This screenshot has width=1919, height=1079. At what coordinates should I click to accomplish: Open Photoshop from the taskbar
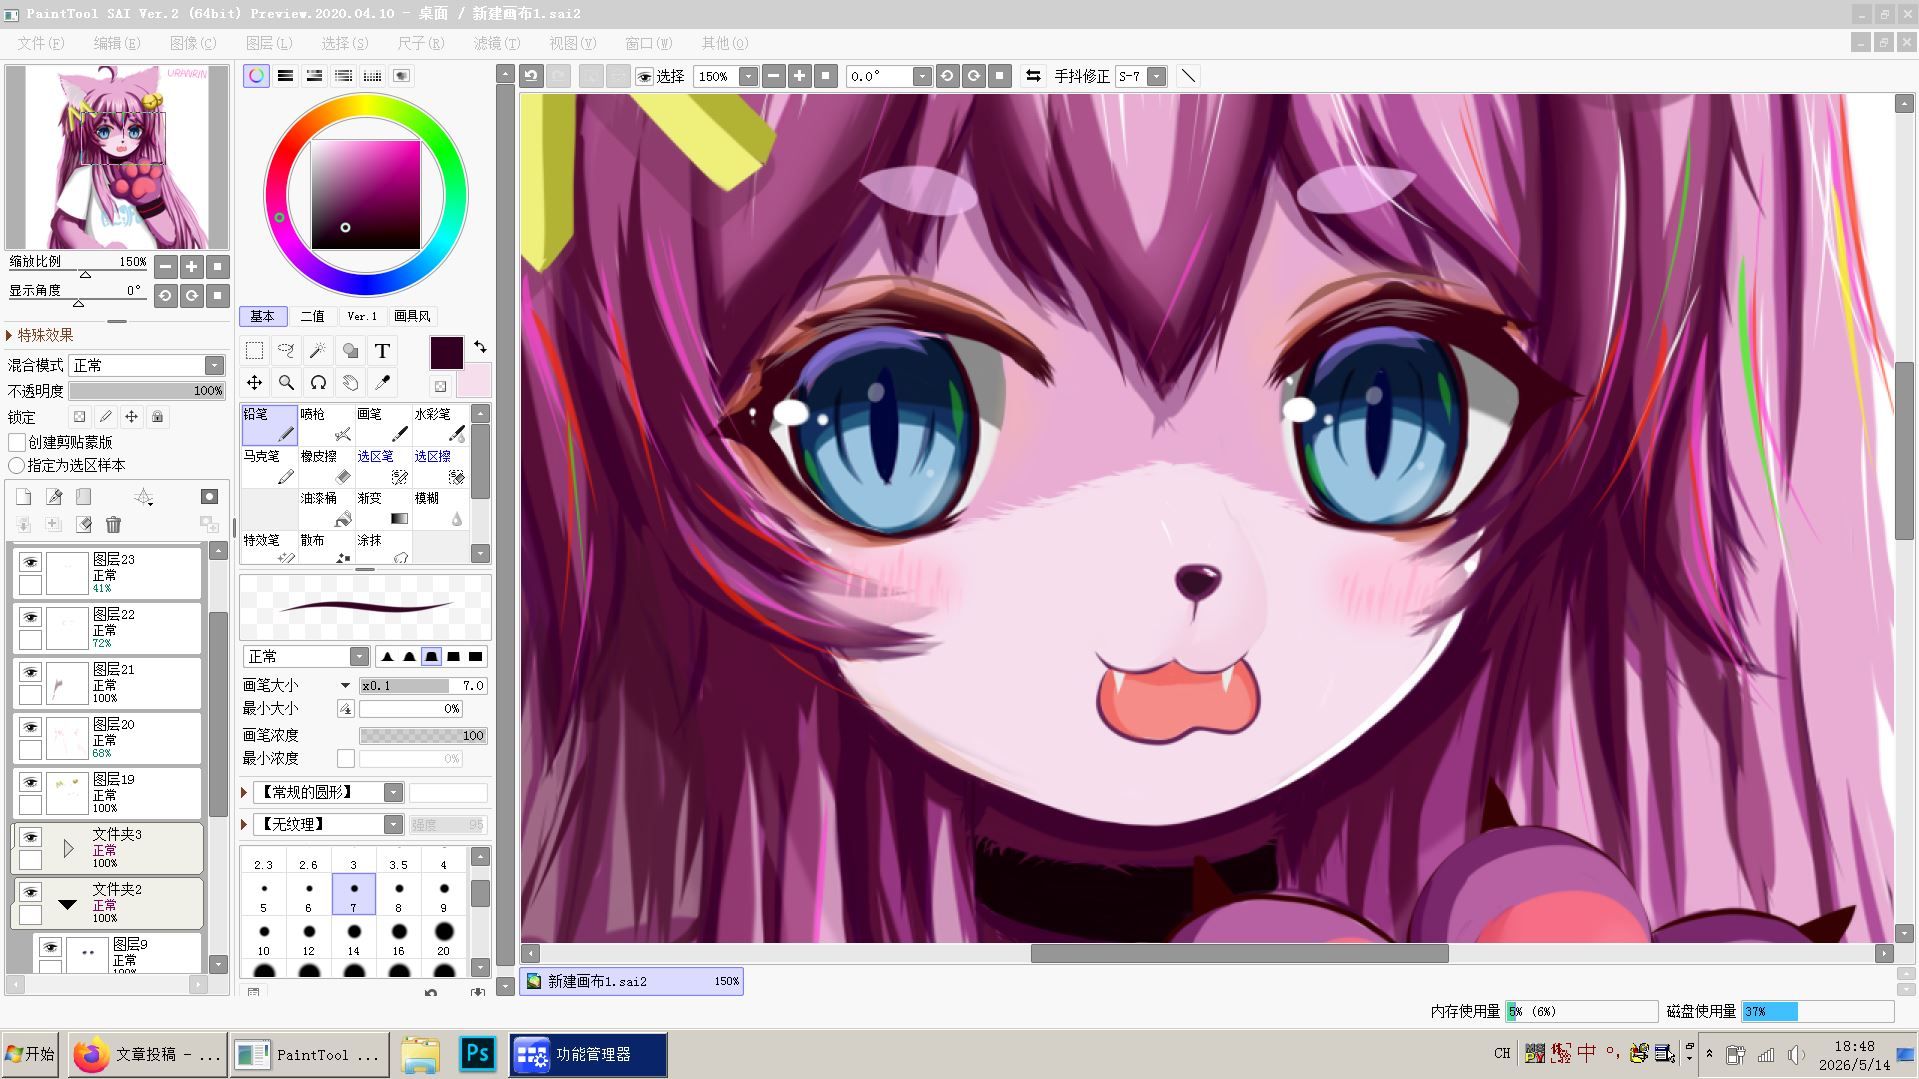click(x=477, y=1054)
